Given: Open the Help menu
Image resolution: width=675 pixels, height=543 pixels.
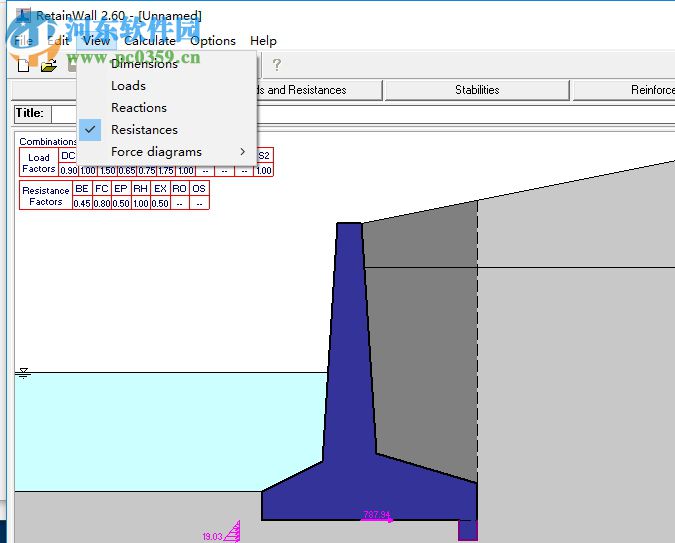Looking at the screenshot, I should (263, 41).
